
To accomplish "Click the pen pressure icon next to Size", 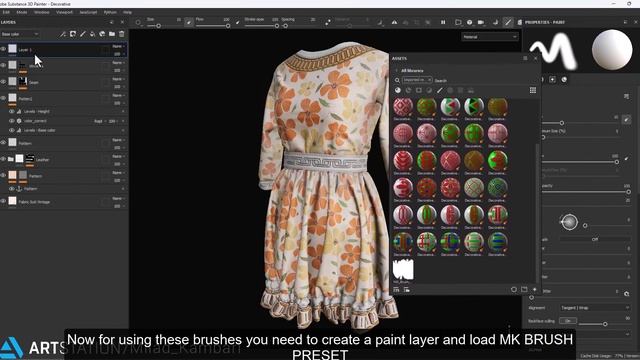I will pos(189,22).
